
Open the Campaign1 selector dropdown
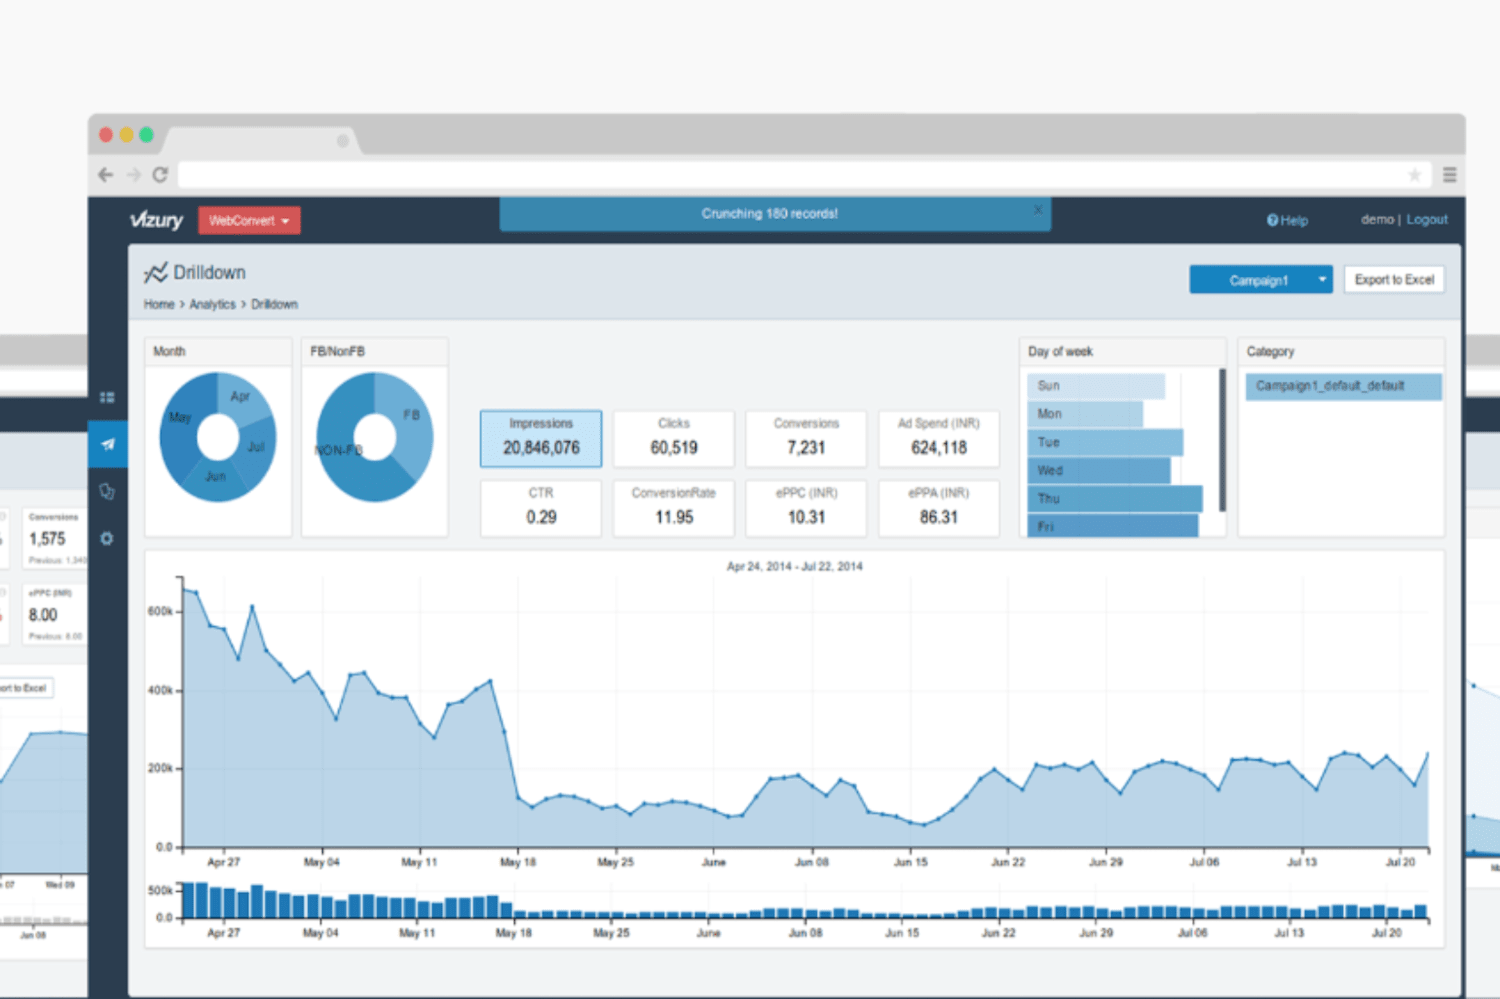1260,280
